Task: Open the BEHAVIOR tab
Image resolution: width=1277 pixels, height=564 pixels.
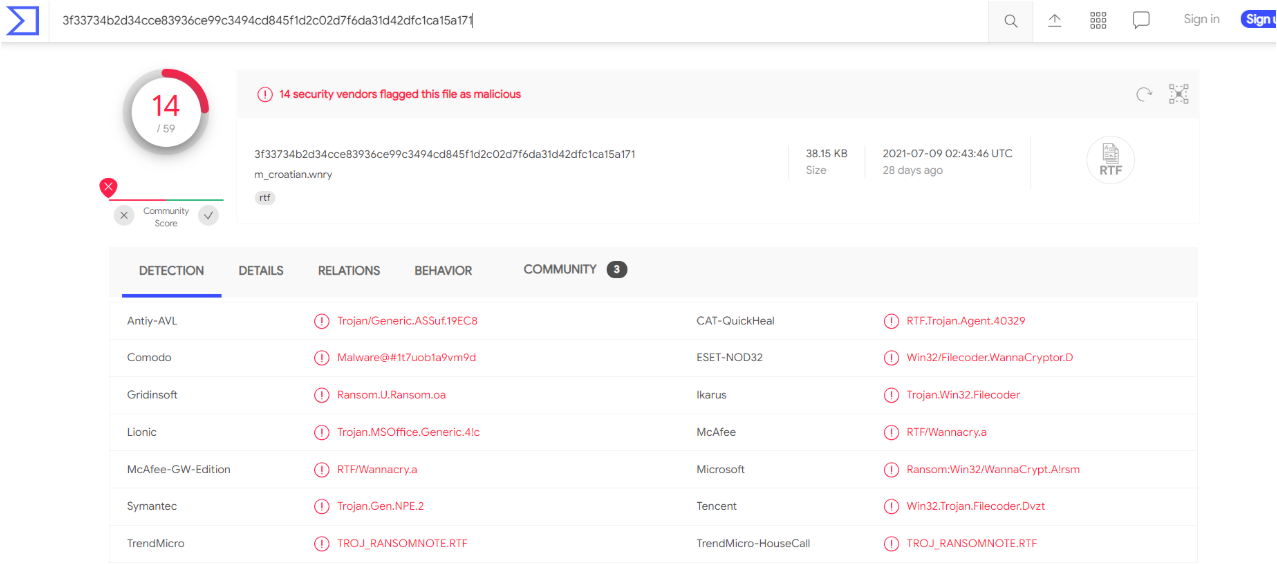Action: pyautogui.click(x=443, y=271)
